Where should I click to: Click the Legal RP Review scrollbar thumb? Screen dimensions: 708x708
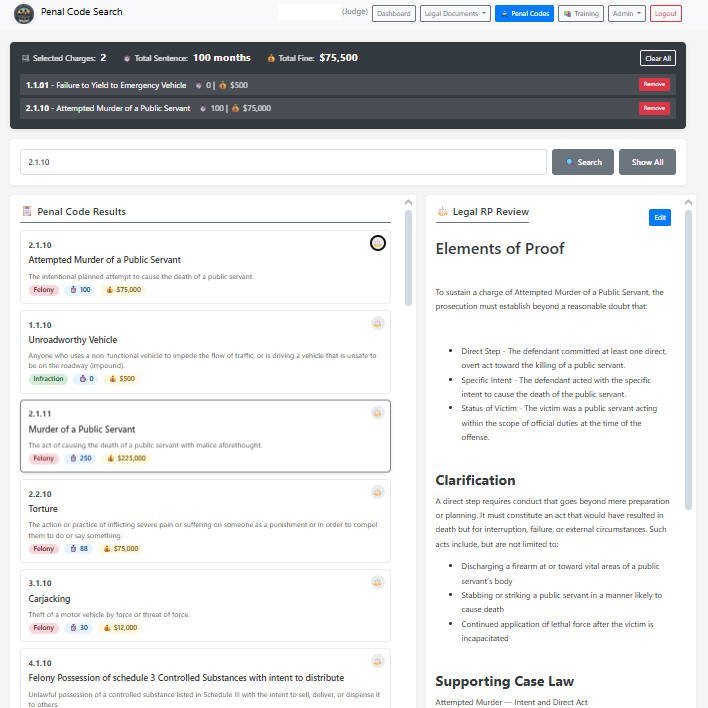(688, 360)
